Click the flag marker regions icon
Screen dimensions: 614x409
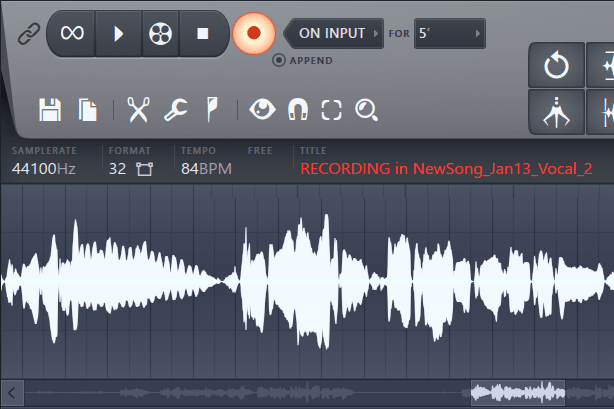[x=212, y=110]
